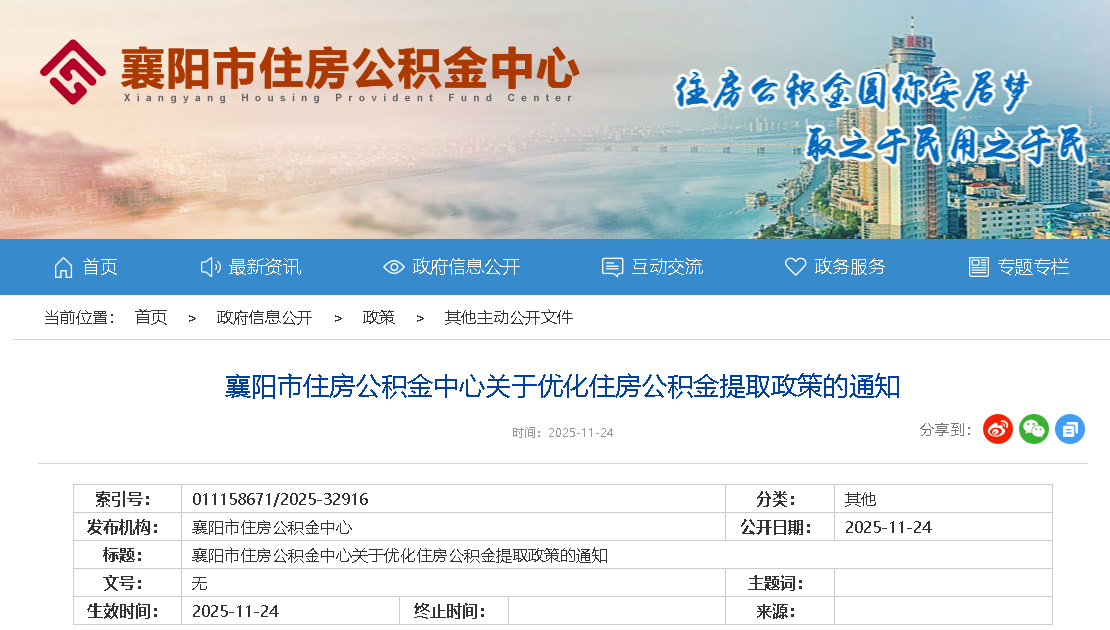Open the 首页 navigation menu item

(100, 267)
